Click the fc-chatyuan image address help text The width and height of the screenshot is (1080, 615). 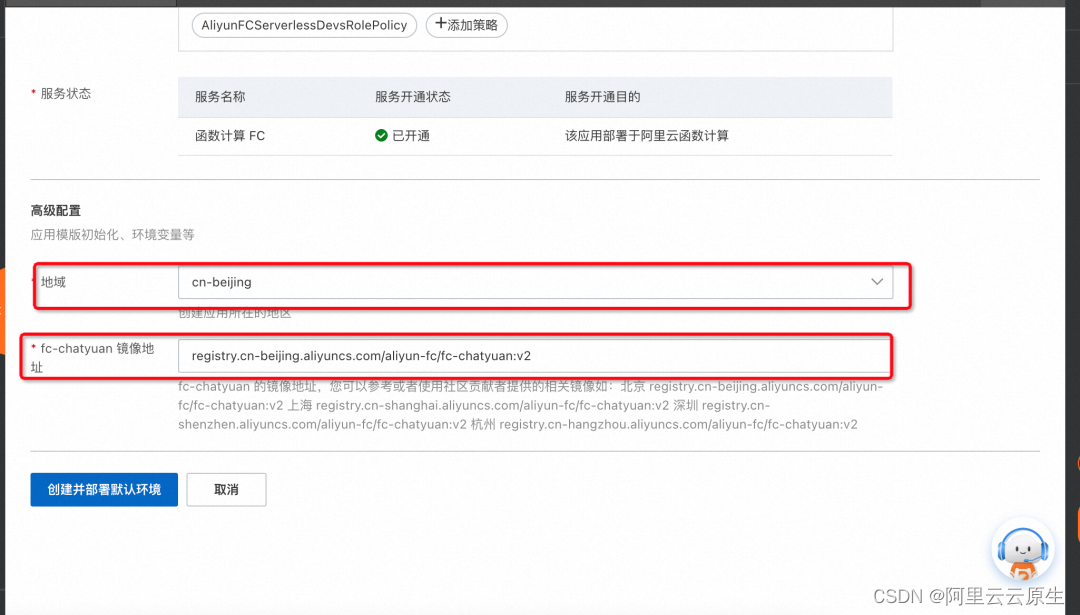(x=530, y=406)
